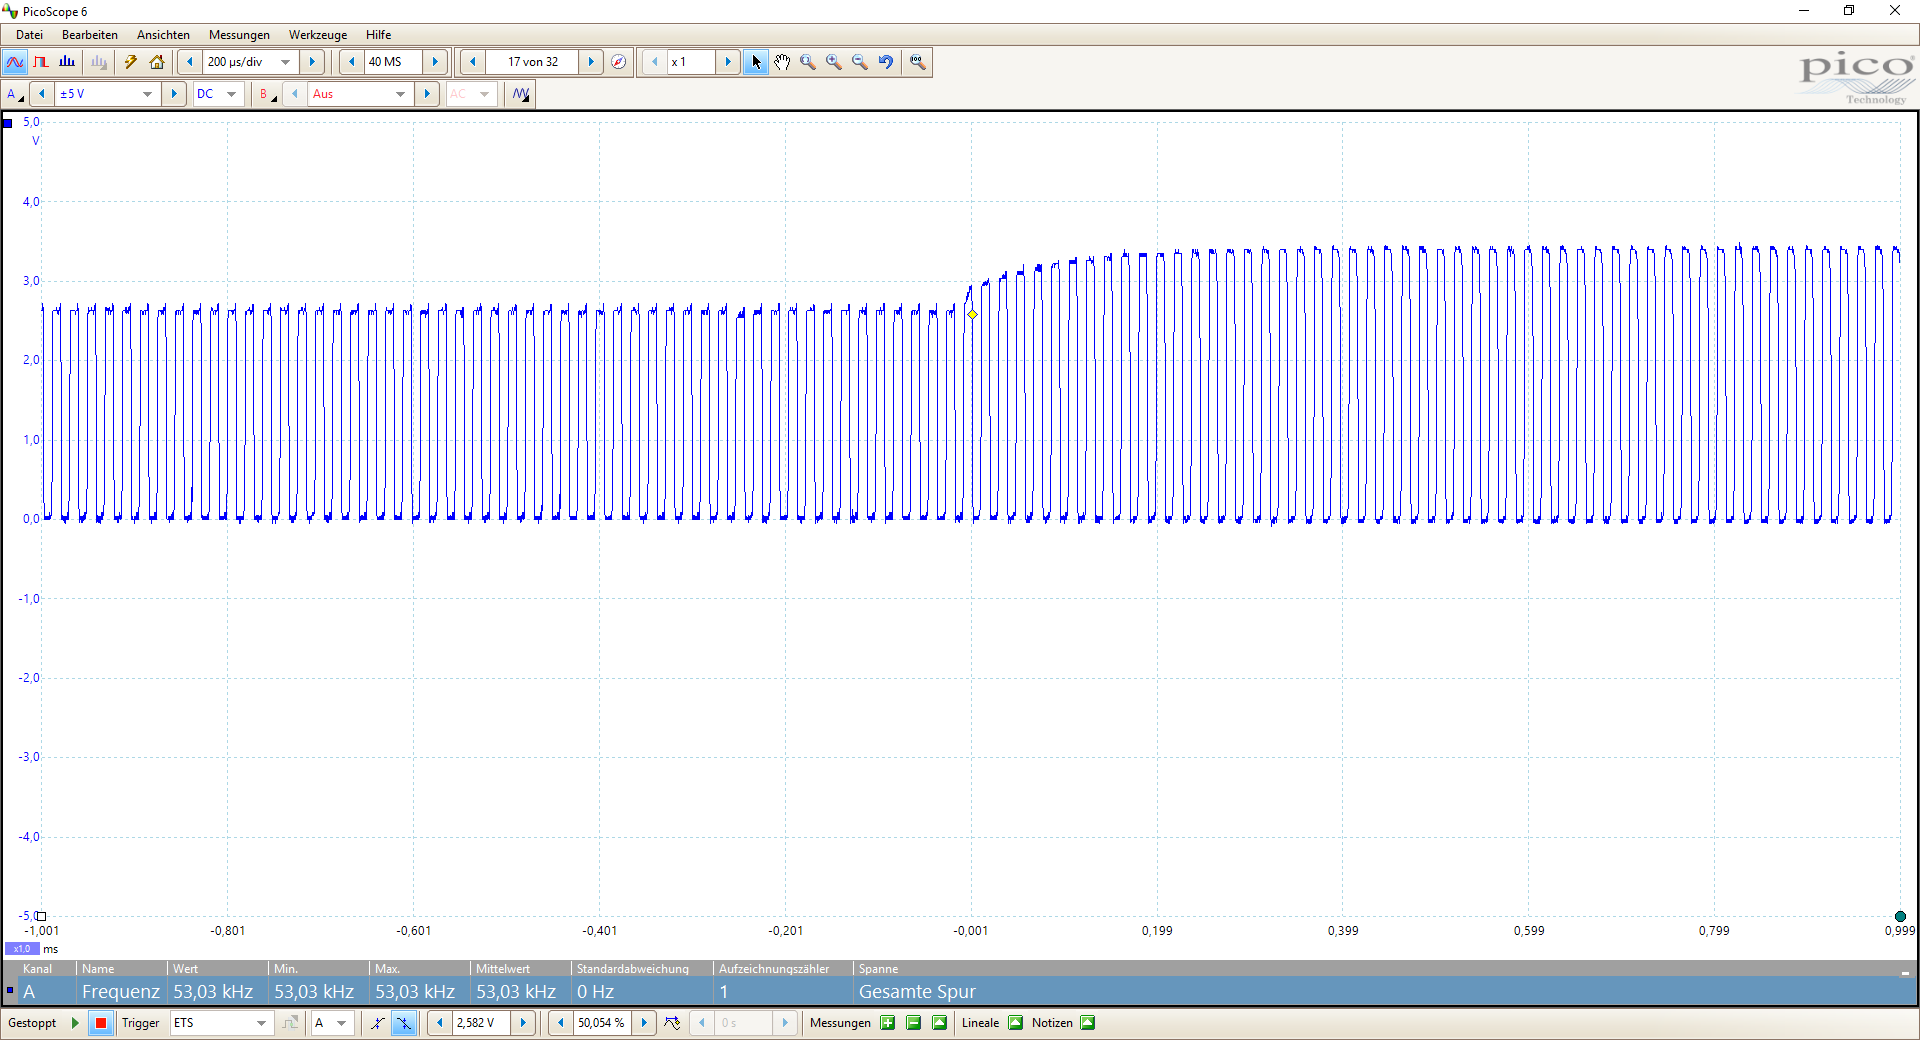The image size is (1920, 1040).
Task: Toggle rising edge trigger button
Action: click(378, 1023)
